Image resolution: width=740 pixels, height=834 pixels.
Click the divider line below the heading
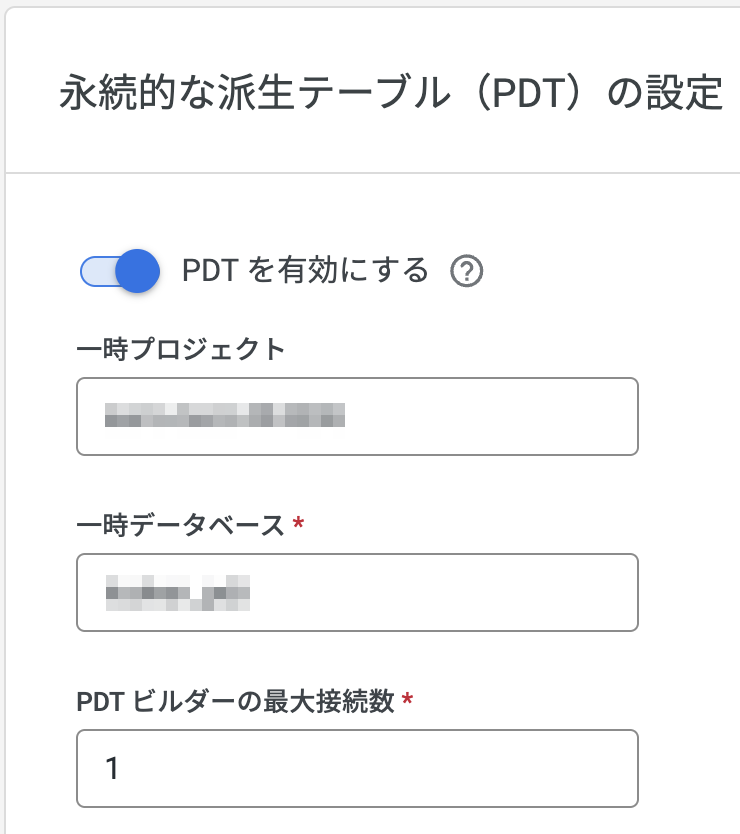[x=372, y=173]
